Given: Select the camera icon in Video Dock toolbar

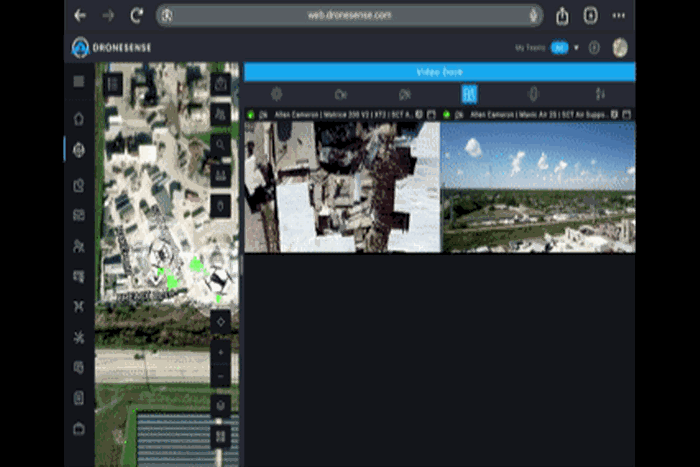Looking at the screenshot, I should pyautogui.click(x=341, y=94).
